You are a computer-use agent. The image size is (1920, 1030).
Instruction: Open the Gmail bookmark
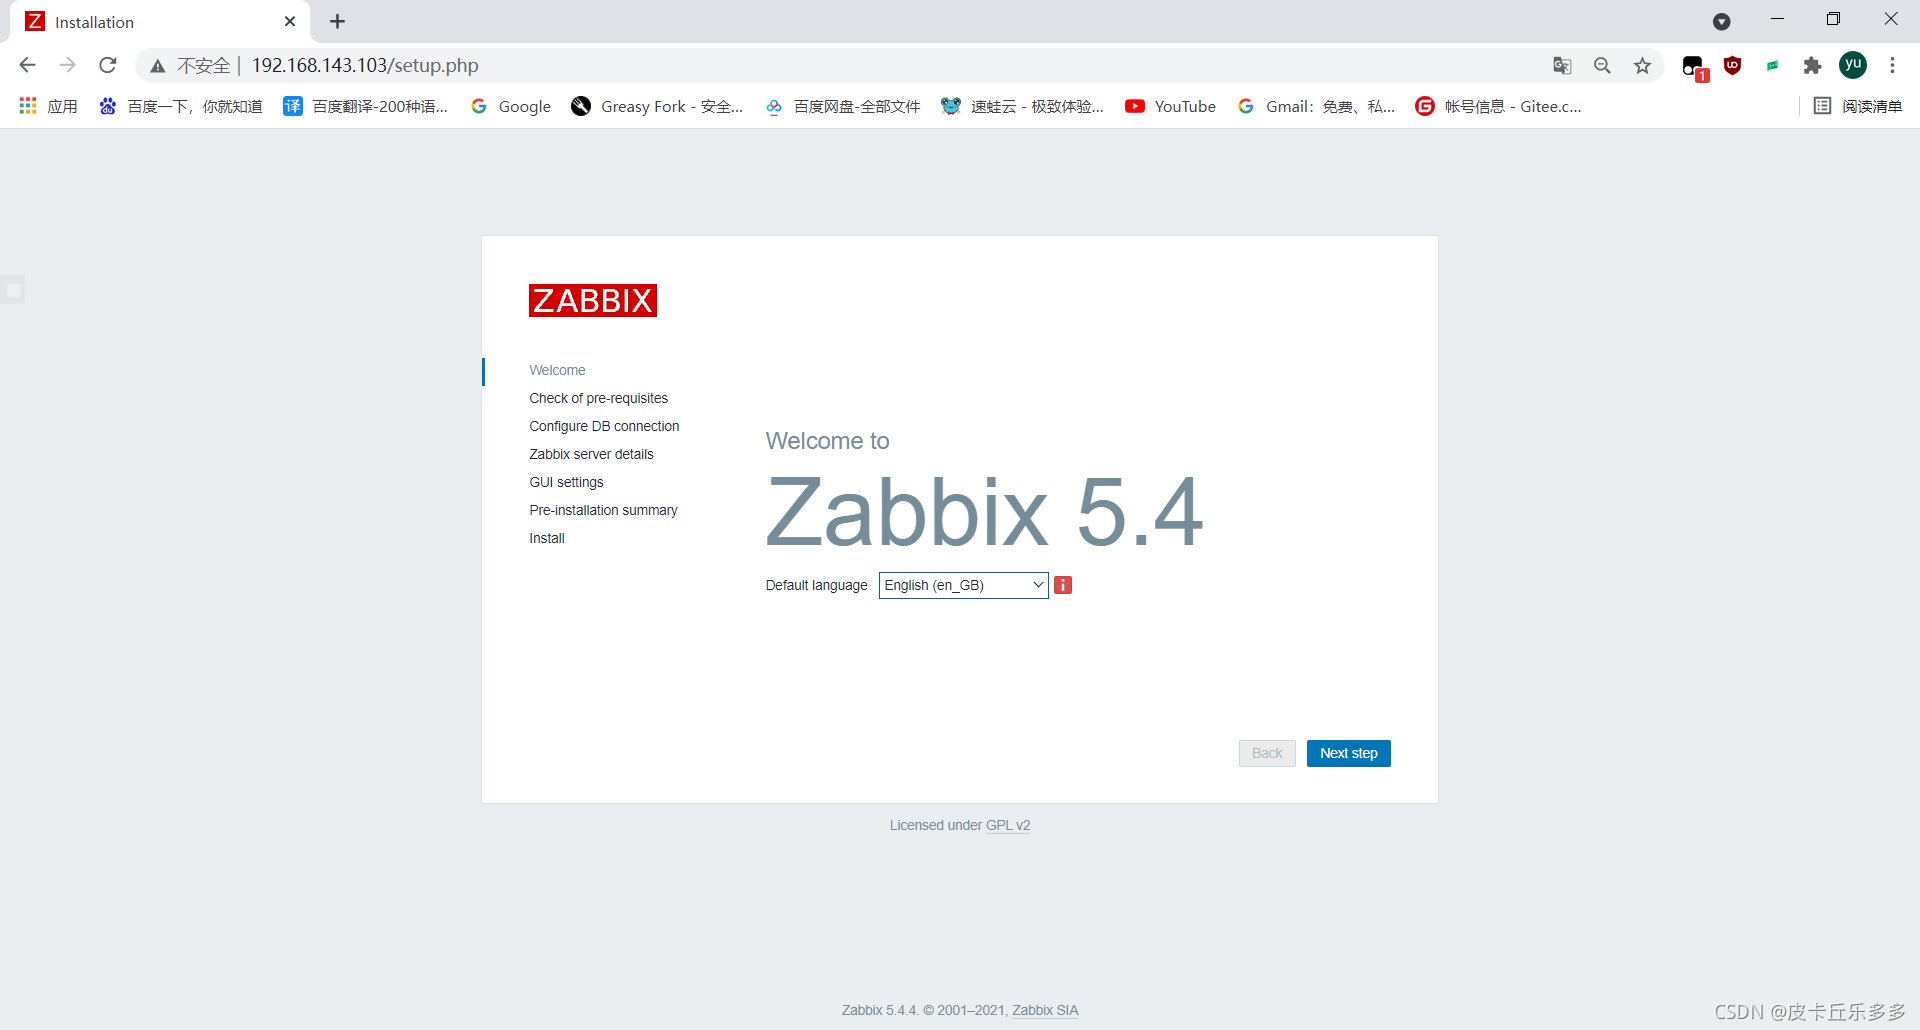click(1316, 106)
